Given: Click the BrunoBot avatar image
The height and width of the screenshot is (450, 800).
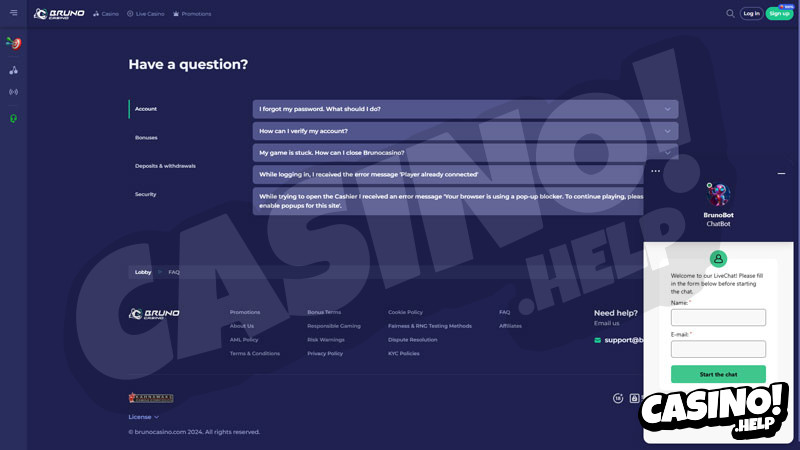Looking at the screenshot, I should click(718, 195).
